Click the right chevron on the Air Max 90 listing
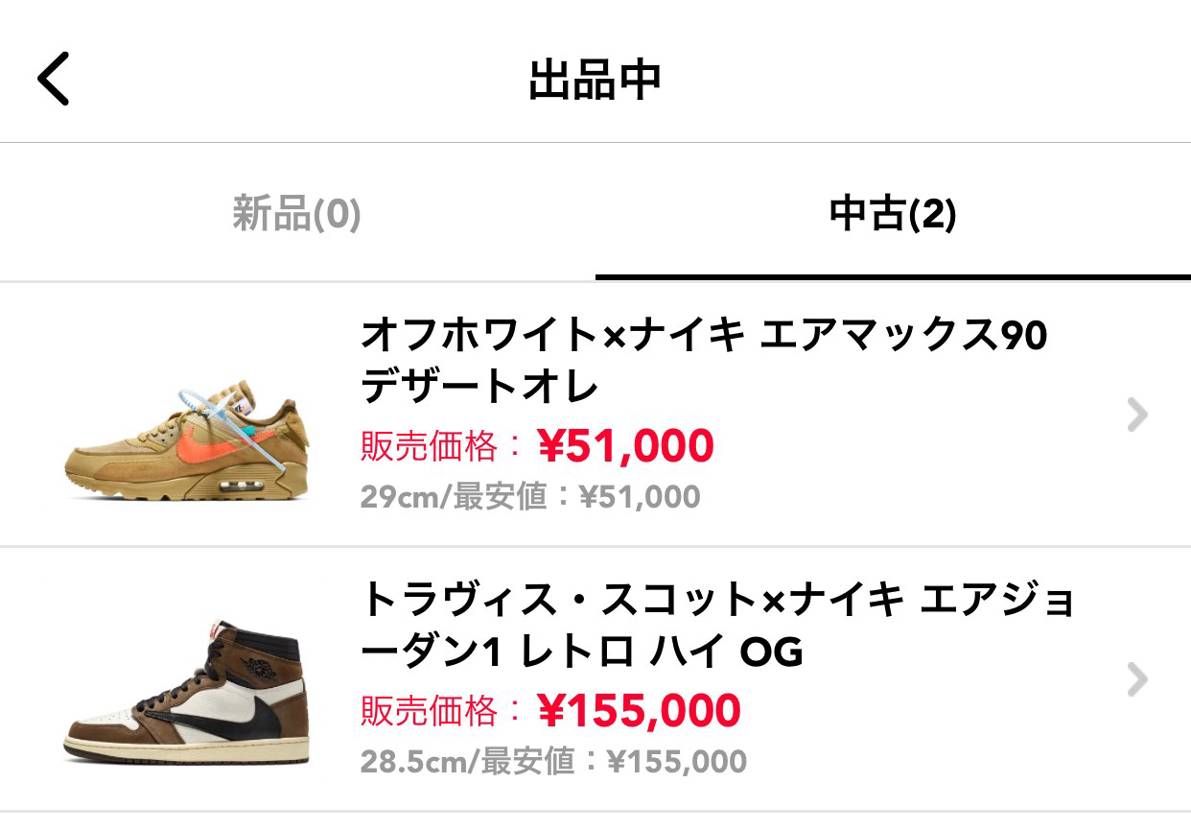The image size is (1191, 830). click(x=1136, y=415)
